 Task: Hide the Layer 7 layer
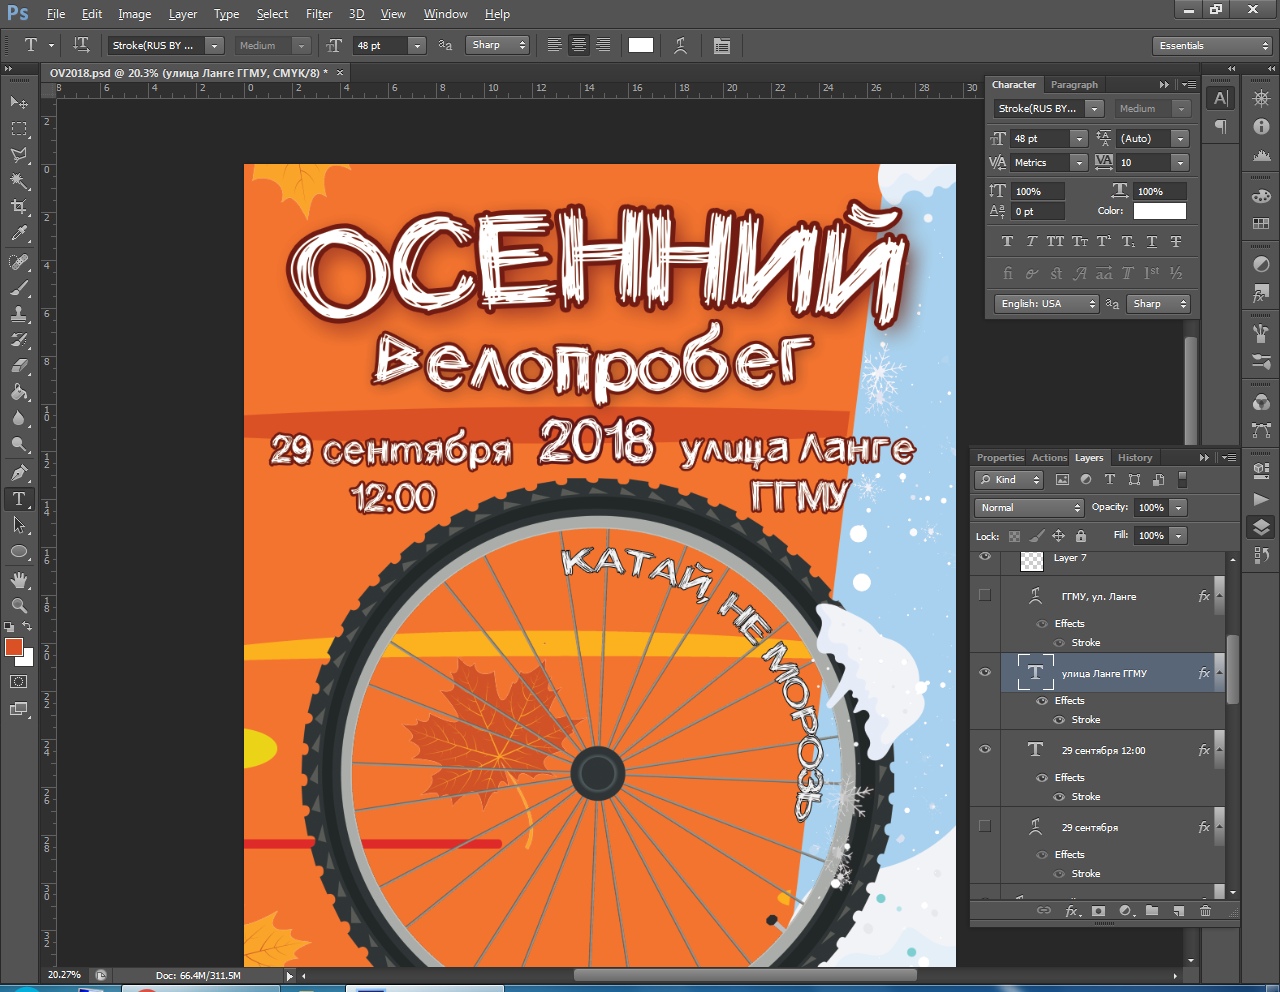[x=985, y=557]
